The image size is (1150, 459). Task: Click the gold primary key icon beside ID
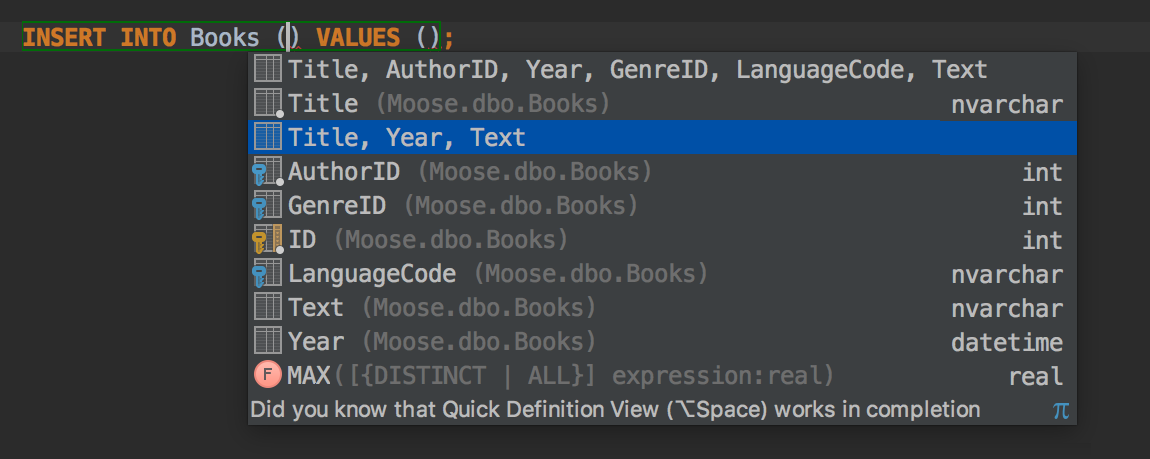click(x=267, y=240)
